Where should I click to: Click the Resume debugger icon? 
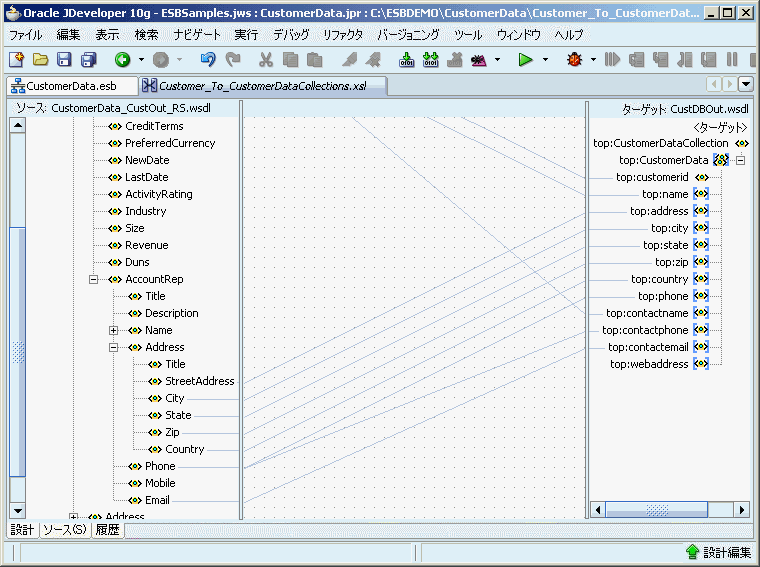pos(612,60)
